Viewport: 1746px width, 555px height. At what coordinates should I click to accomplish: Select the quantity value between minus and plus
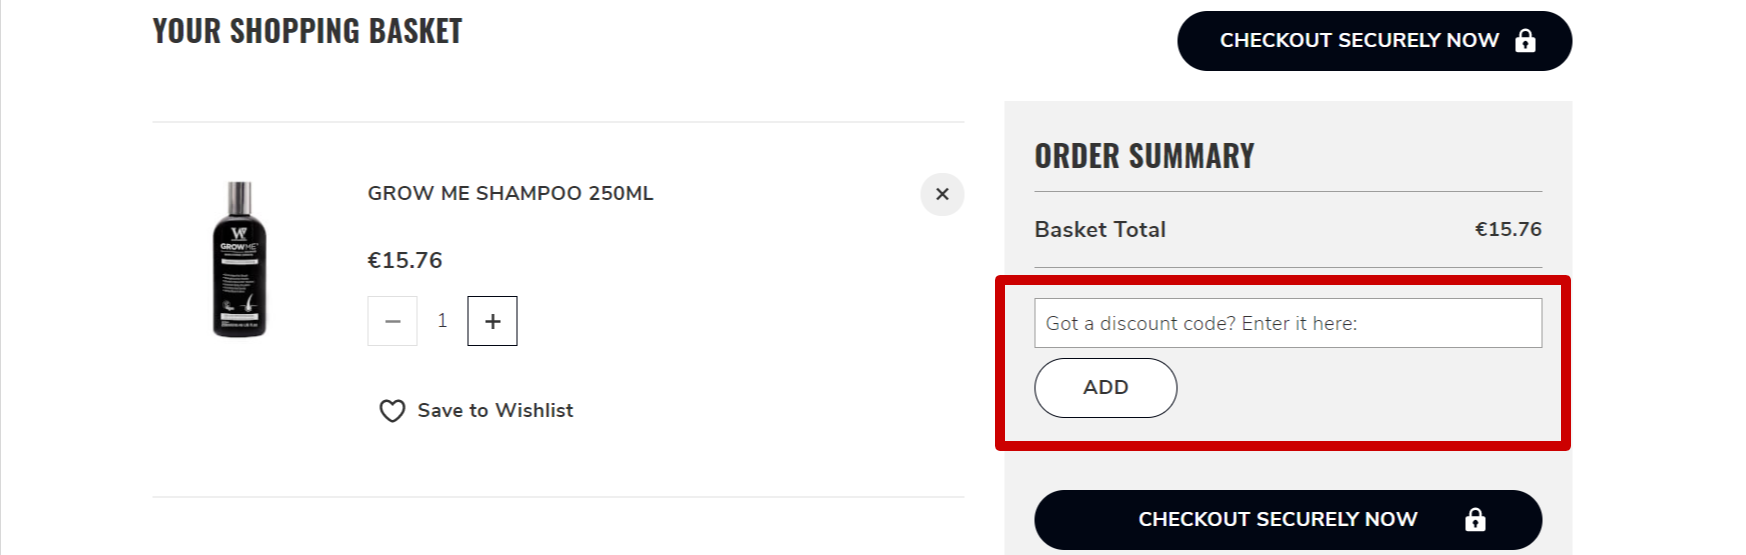coord(442,321)
